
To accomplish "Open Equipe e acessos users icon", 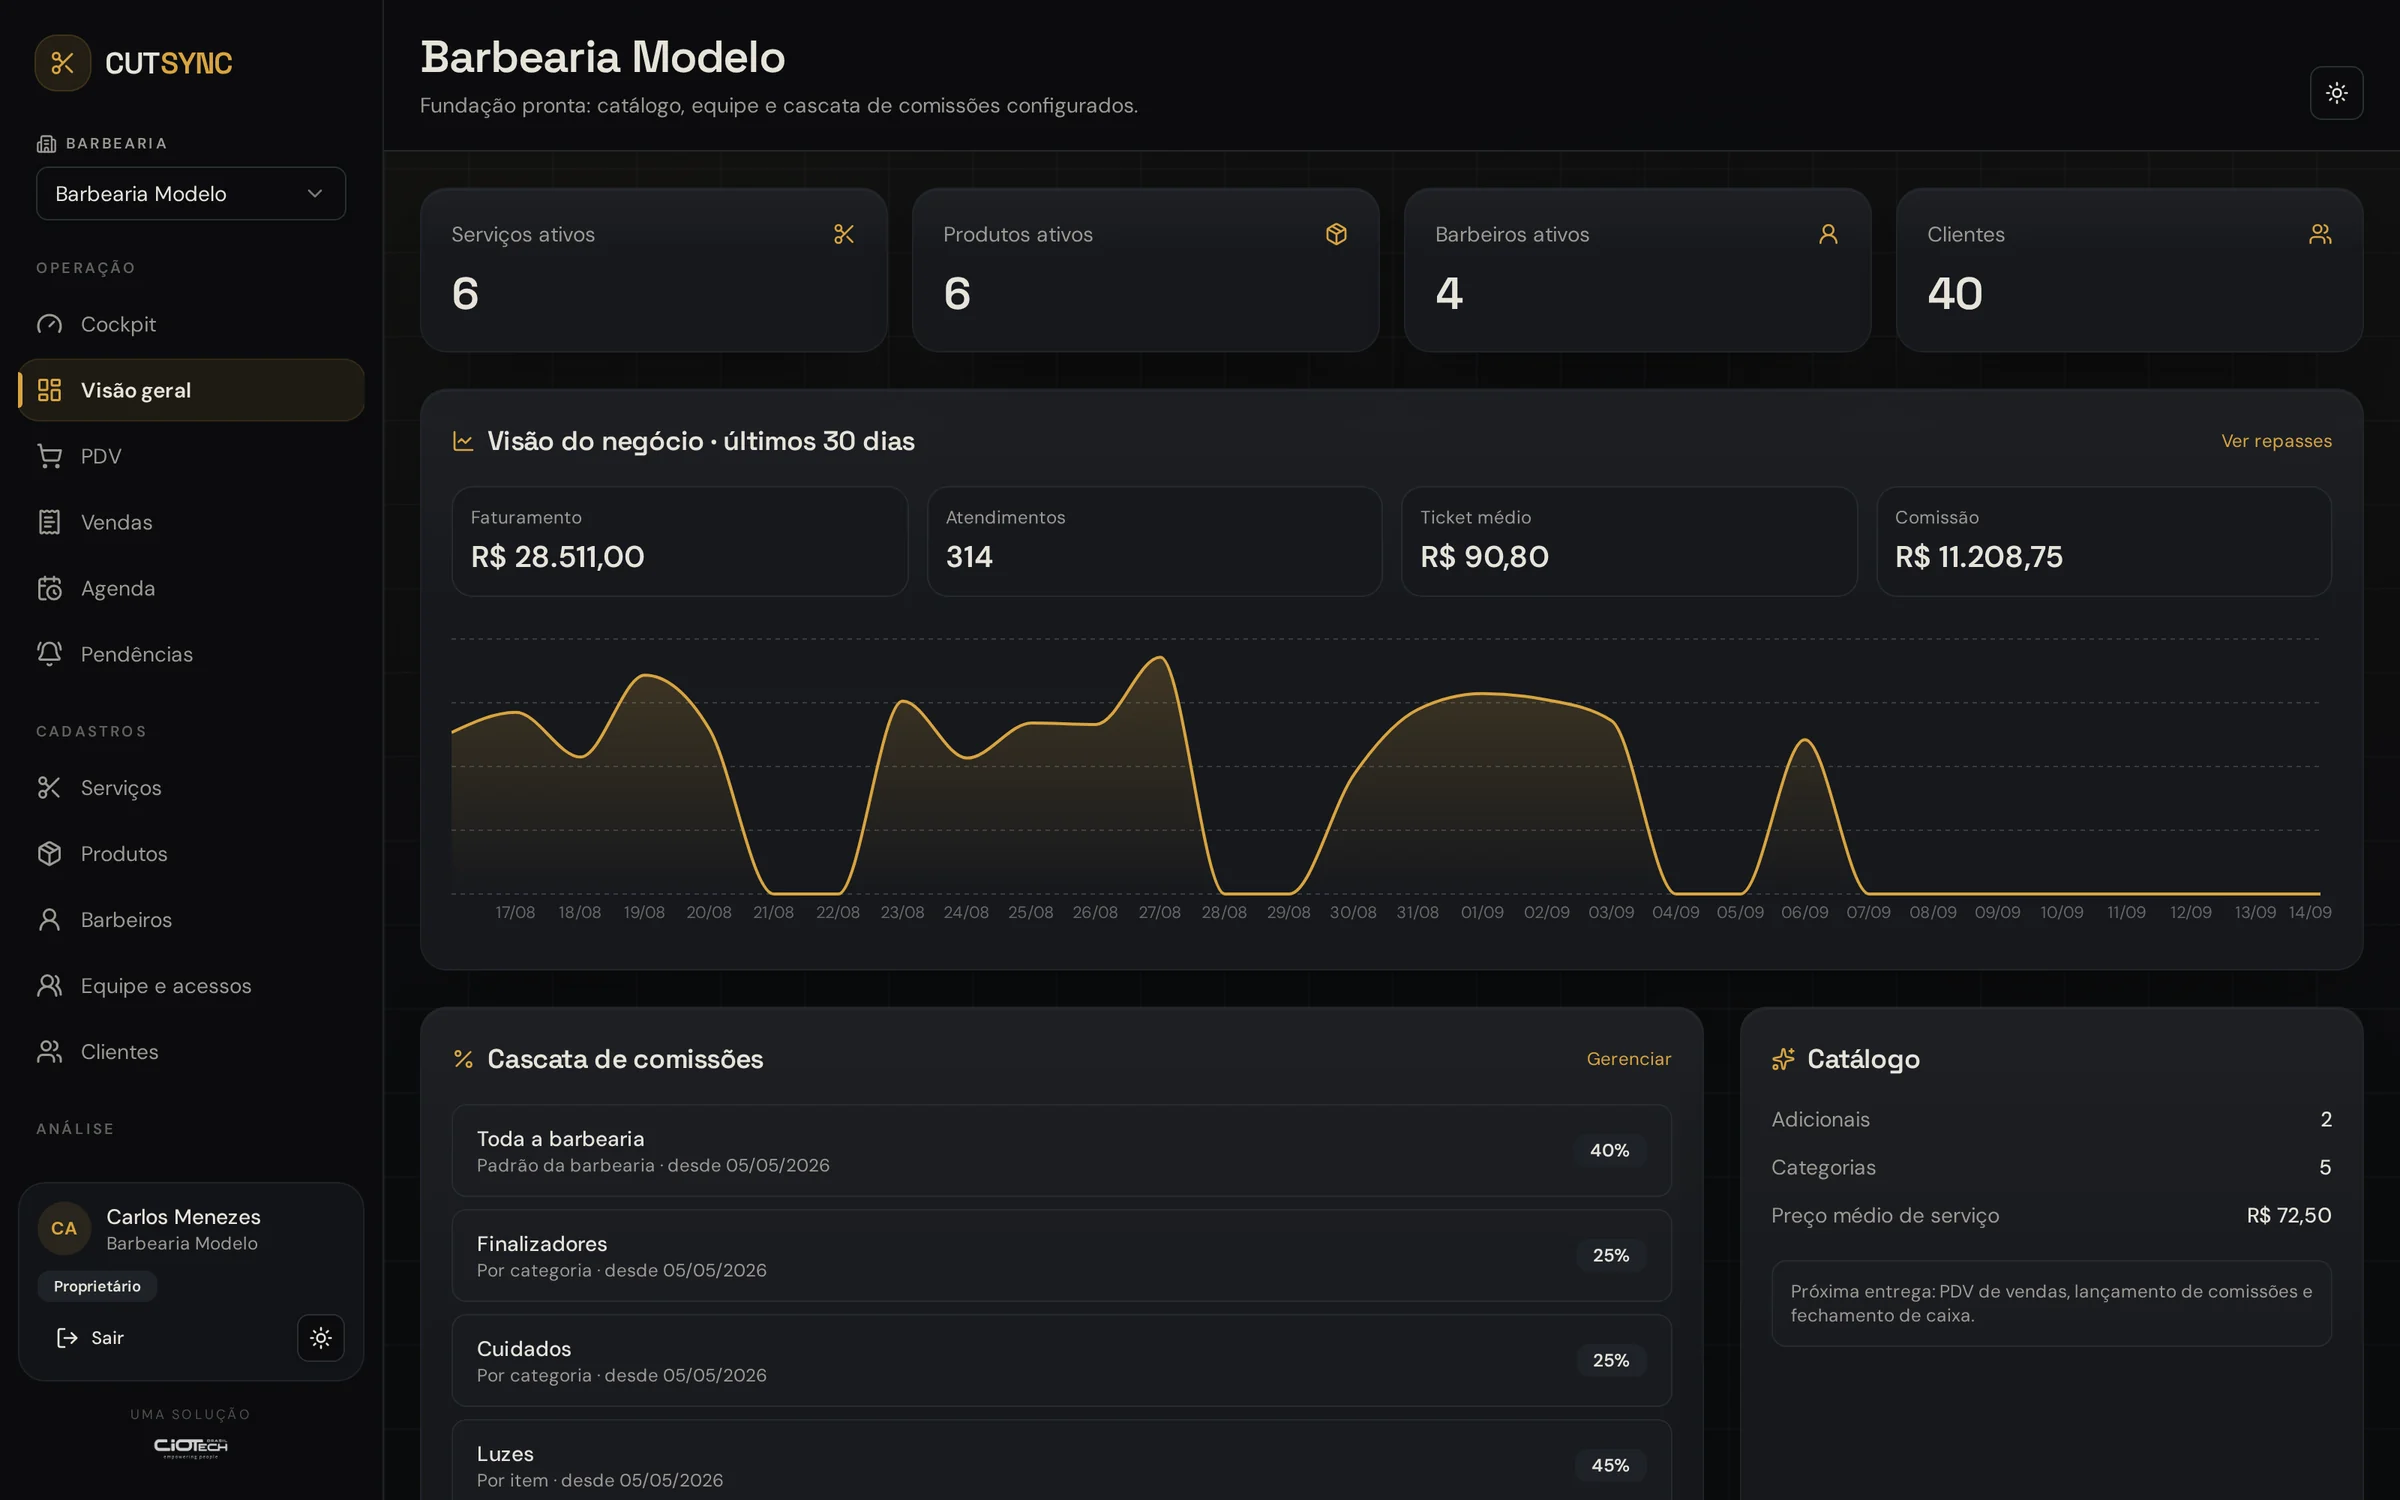I will click(49, 985).
